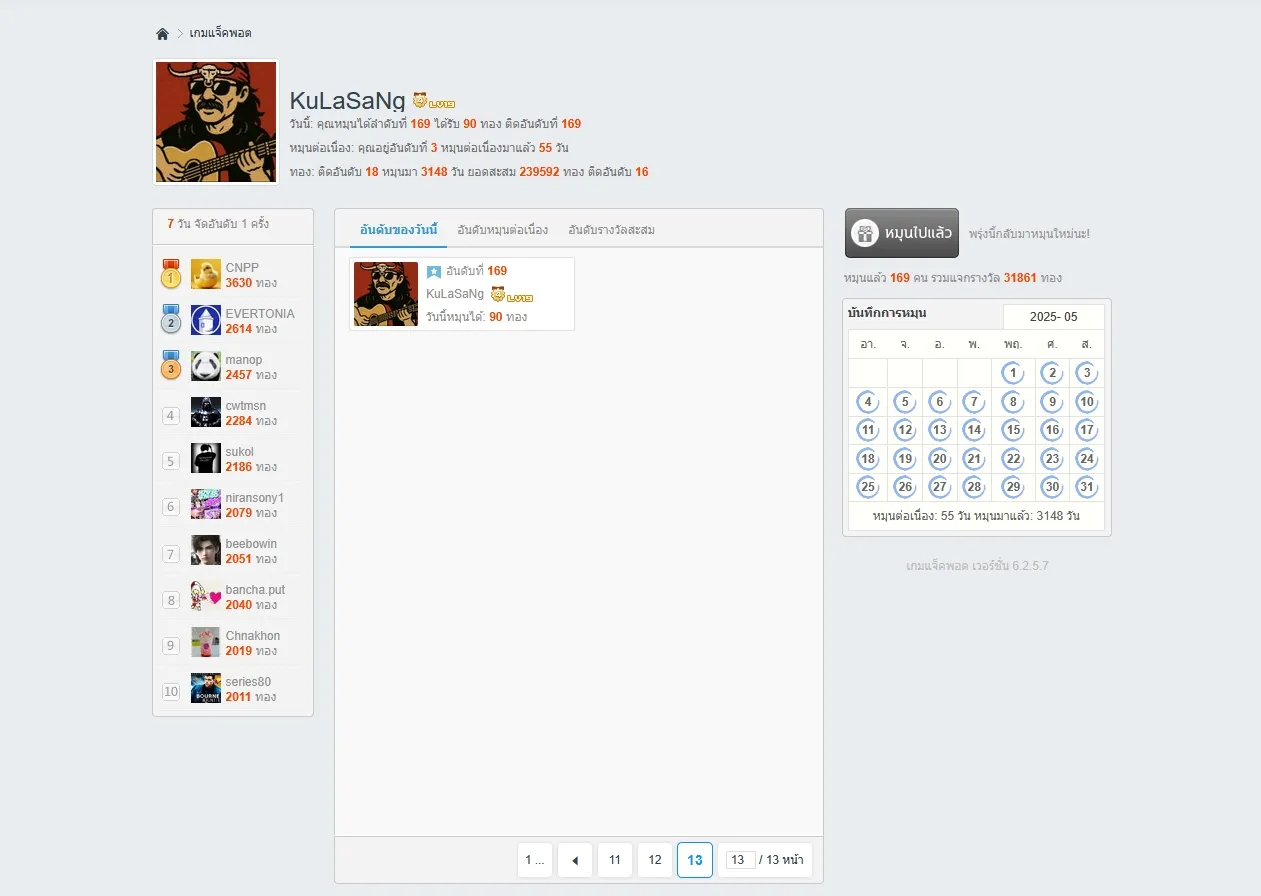
Task: Open niransony1 username link
Action: point(255,498)
